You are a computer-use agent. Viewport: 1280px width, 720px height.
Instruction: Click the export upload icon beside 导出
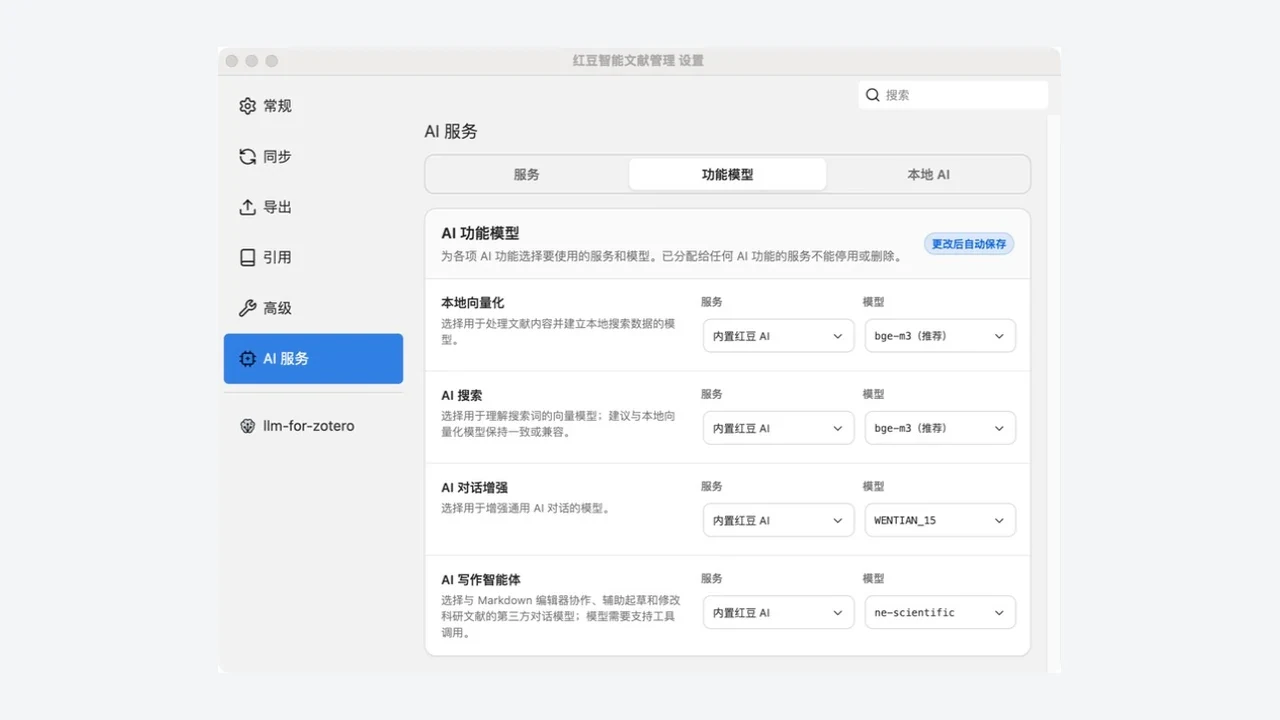247,207
